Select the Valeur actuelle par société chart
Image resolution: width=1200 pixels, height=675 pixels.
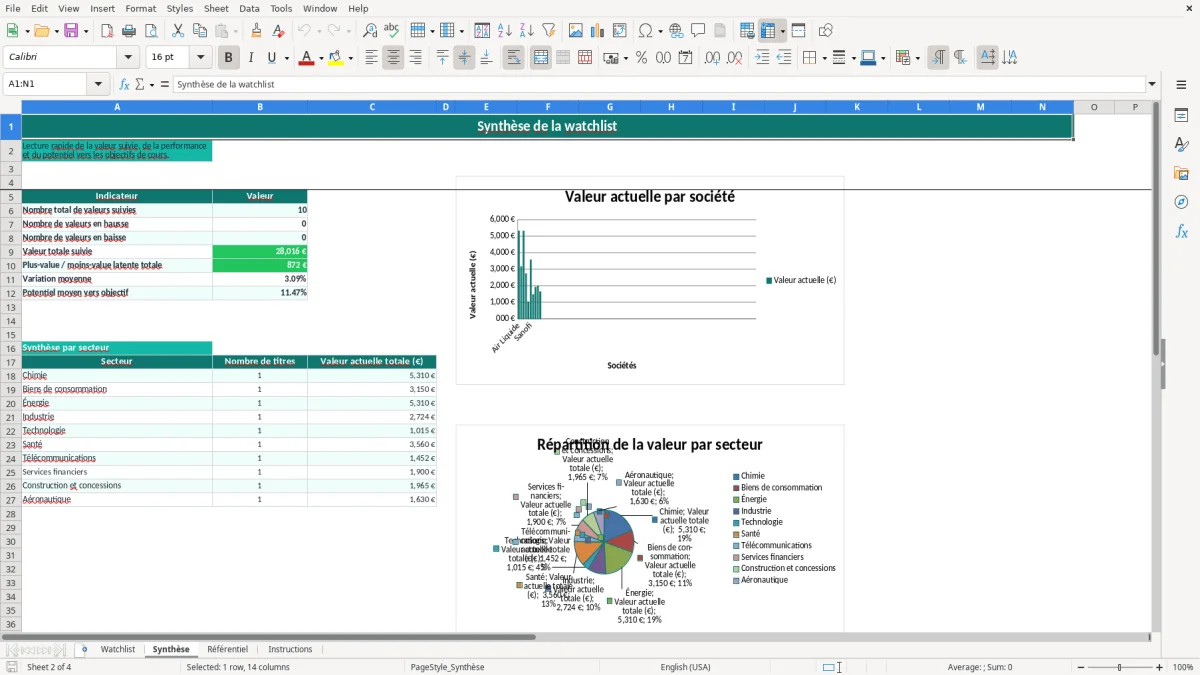click(x=650, y=280)
